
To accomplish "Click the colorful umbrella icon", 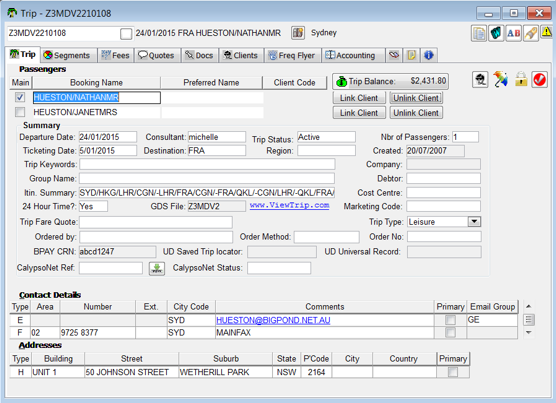I will tap(501, 79).
